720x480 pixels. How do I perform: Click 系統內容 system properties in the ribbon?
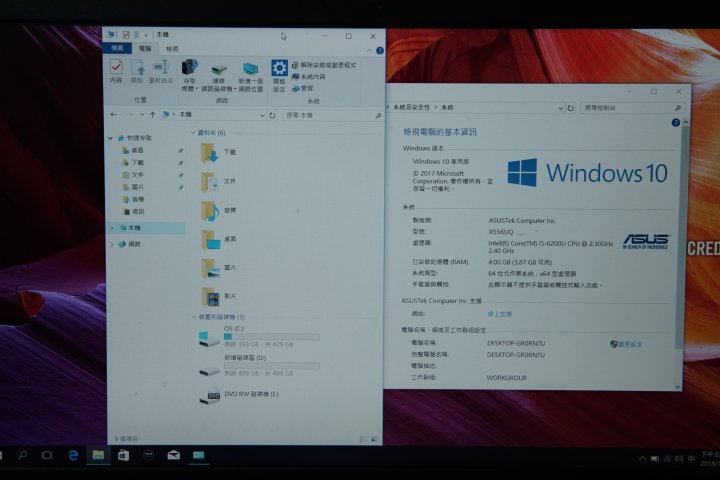click(x=309, y=77)
